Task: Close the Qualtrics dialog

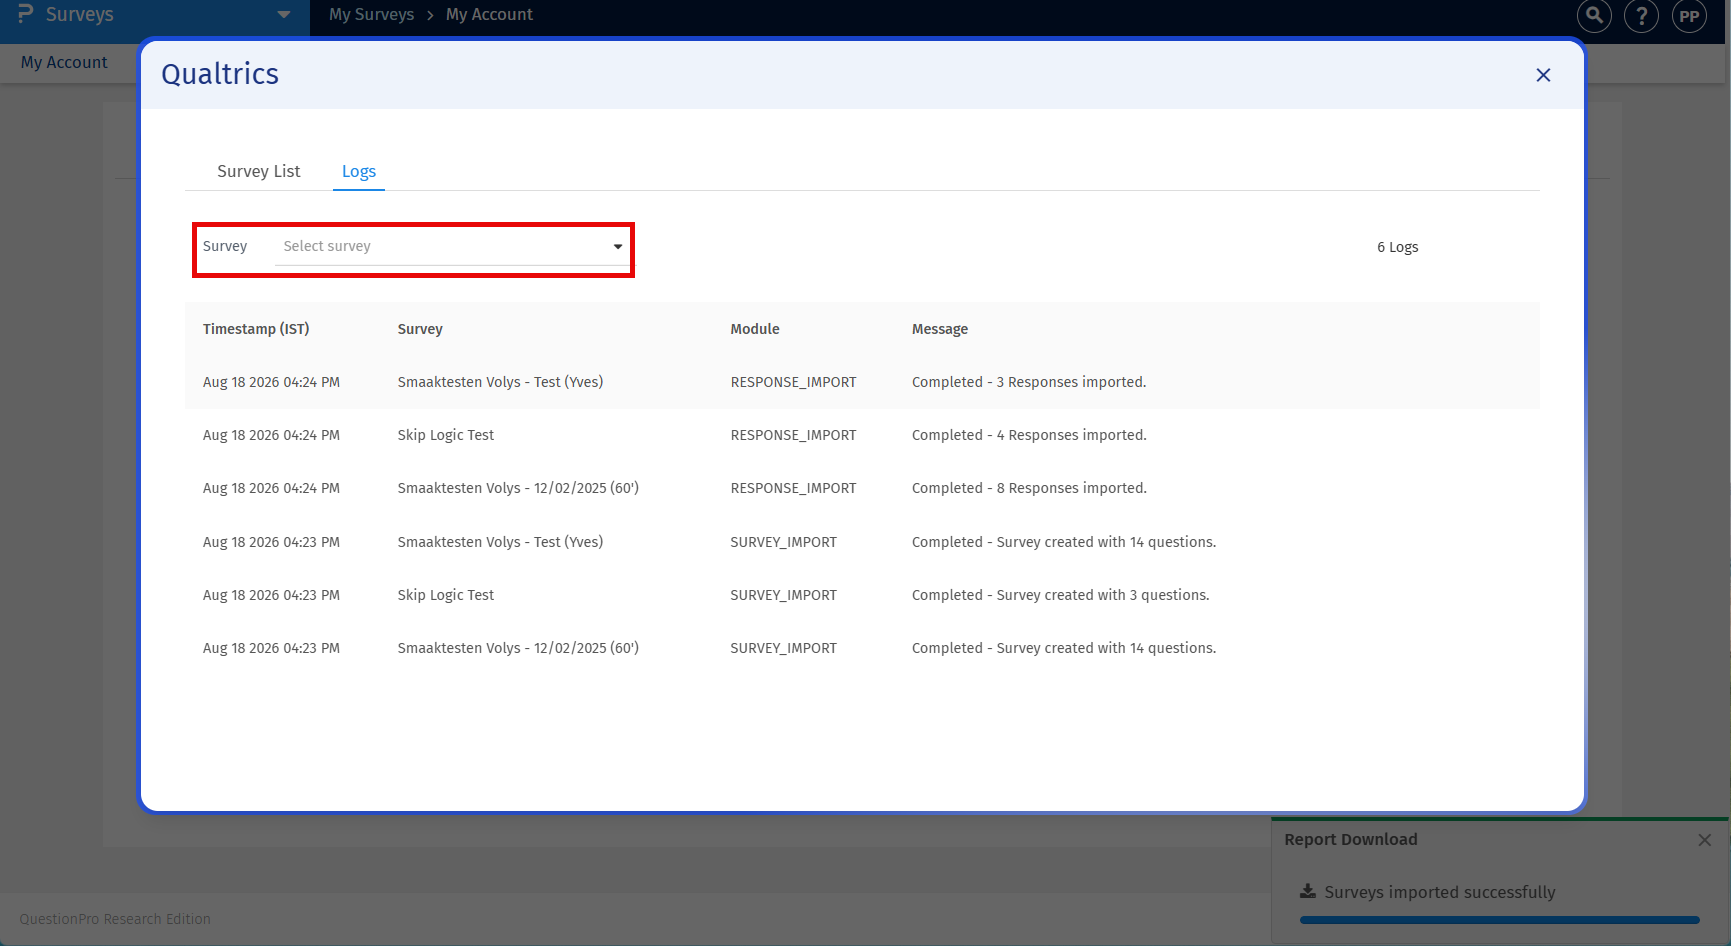Action: [x=1543, y=75]
